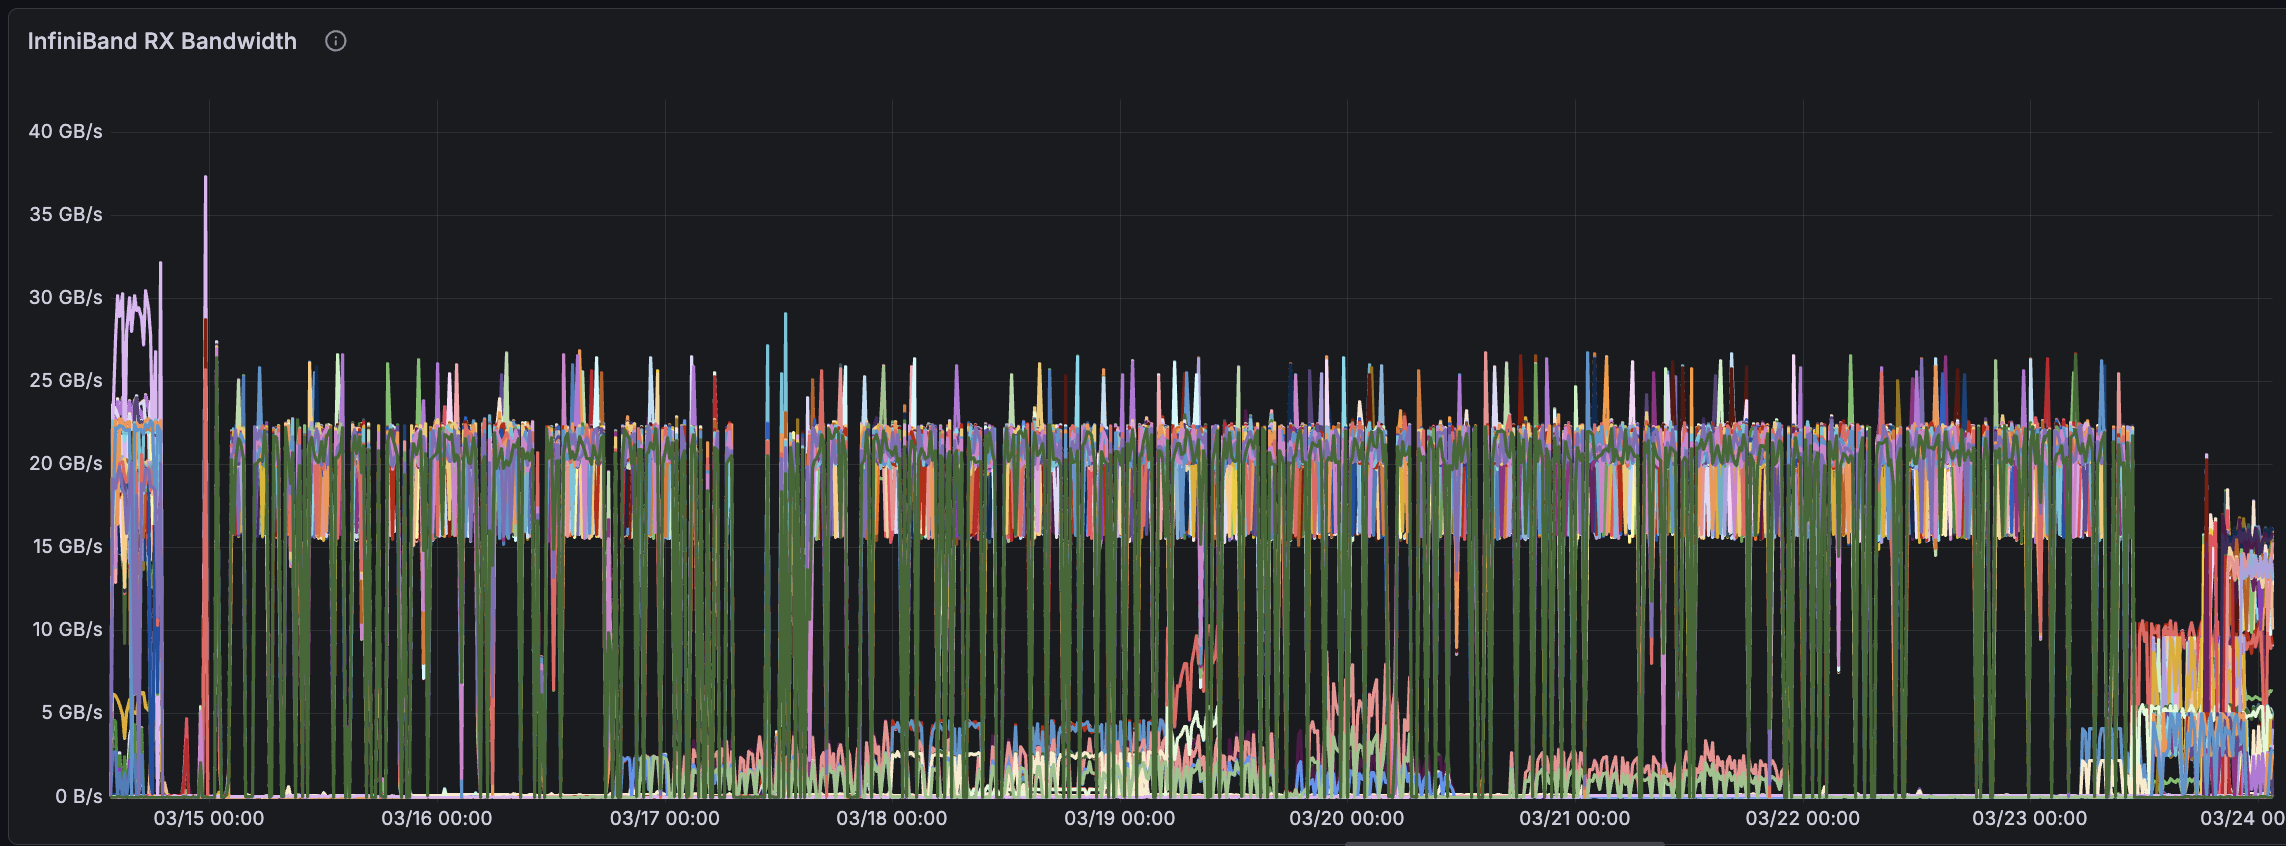Click the 03/15 00:00 time label
This screenshot has height=846, width=2286.
pos(209,818)
